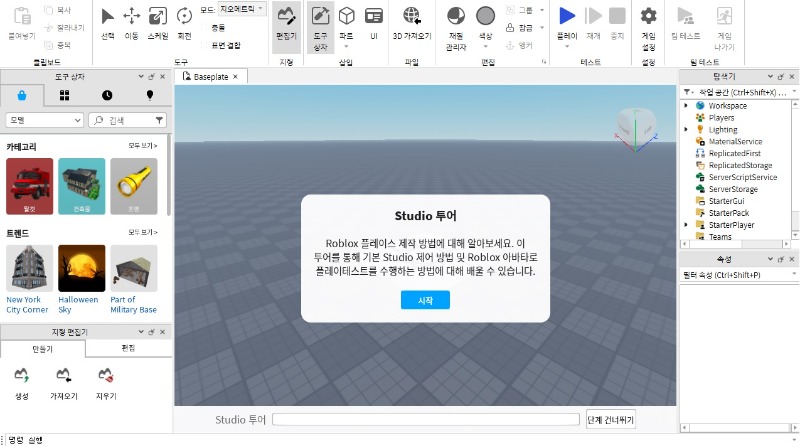Open the 플레이 dropdown arrow

click(567, 47)
